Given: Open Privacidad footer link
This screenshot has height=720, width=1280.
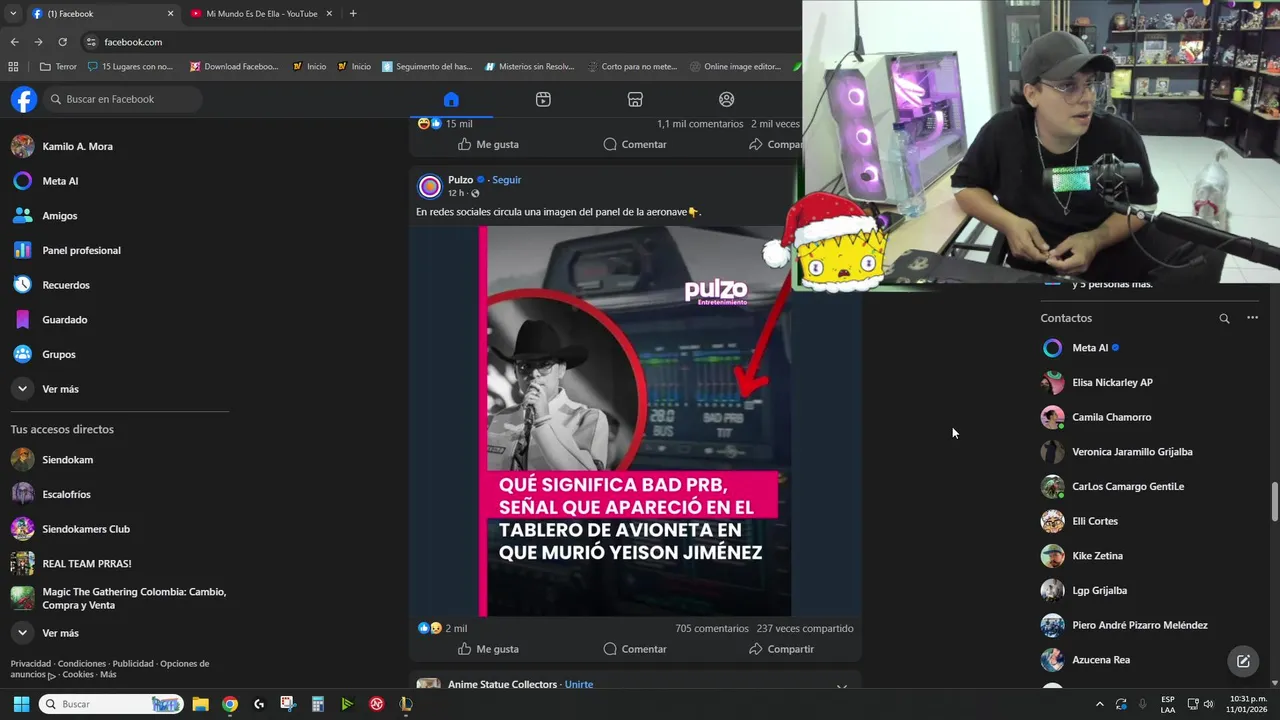Looking at the screenshot, I should (31, 664).
